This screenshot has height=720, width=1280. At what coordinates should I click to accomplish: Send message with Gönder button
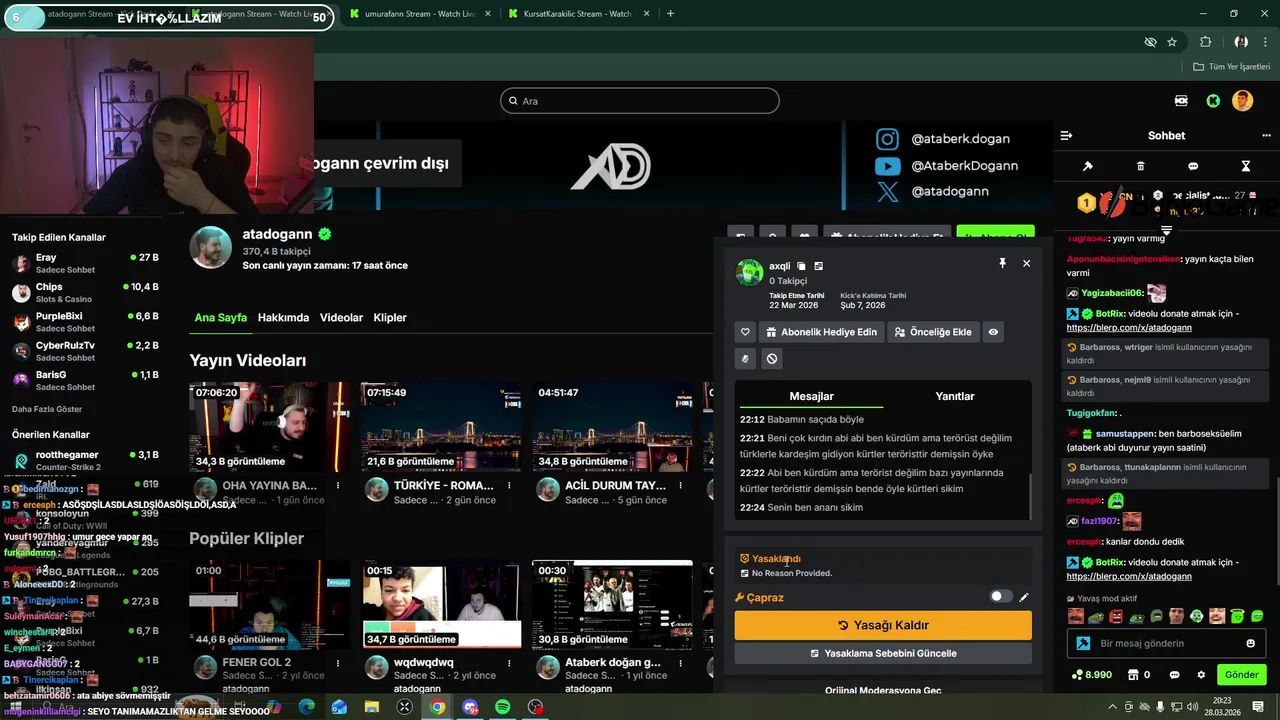tap(1241, 675)
